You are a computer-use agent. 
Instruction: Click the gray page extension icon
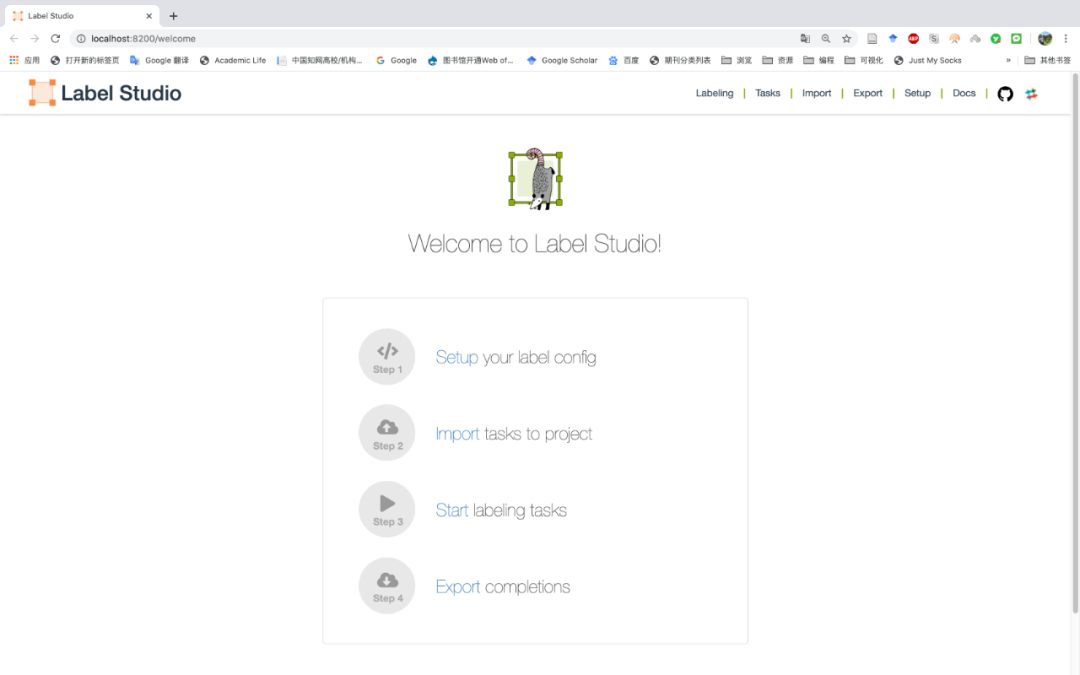[x=872, y=39]
